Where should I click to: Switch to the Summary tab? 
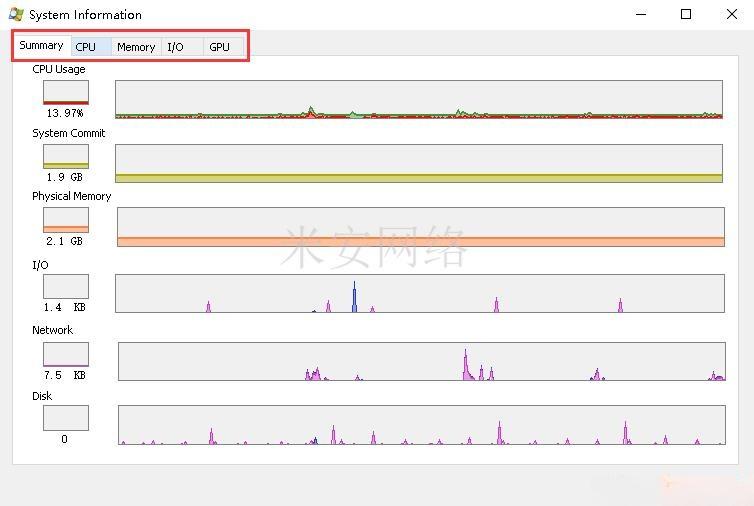(x=41, y=46)
